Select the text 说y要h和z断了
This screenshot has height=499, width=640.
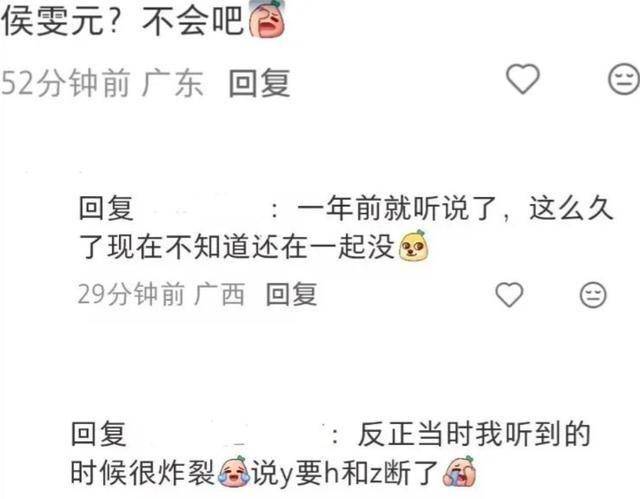pyautogui.click(x=345, y=472)
